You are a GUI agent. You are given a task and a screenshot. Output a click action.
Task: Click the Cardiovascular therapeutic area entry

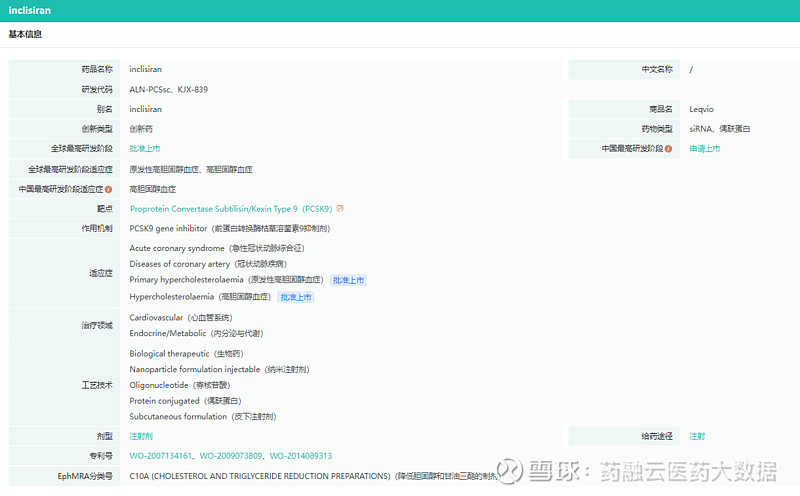(x=181, y=317)
